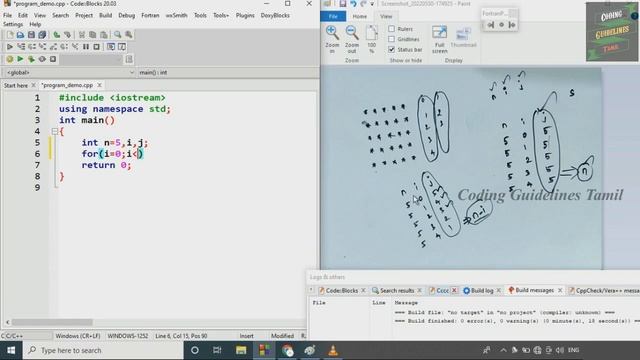640x360 pixels.
Task: Open the build target dropdown
Action: pyautogui.click(x=92, y=59)
